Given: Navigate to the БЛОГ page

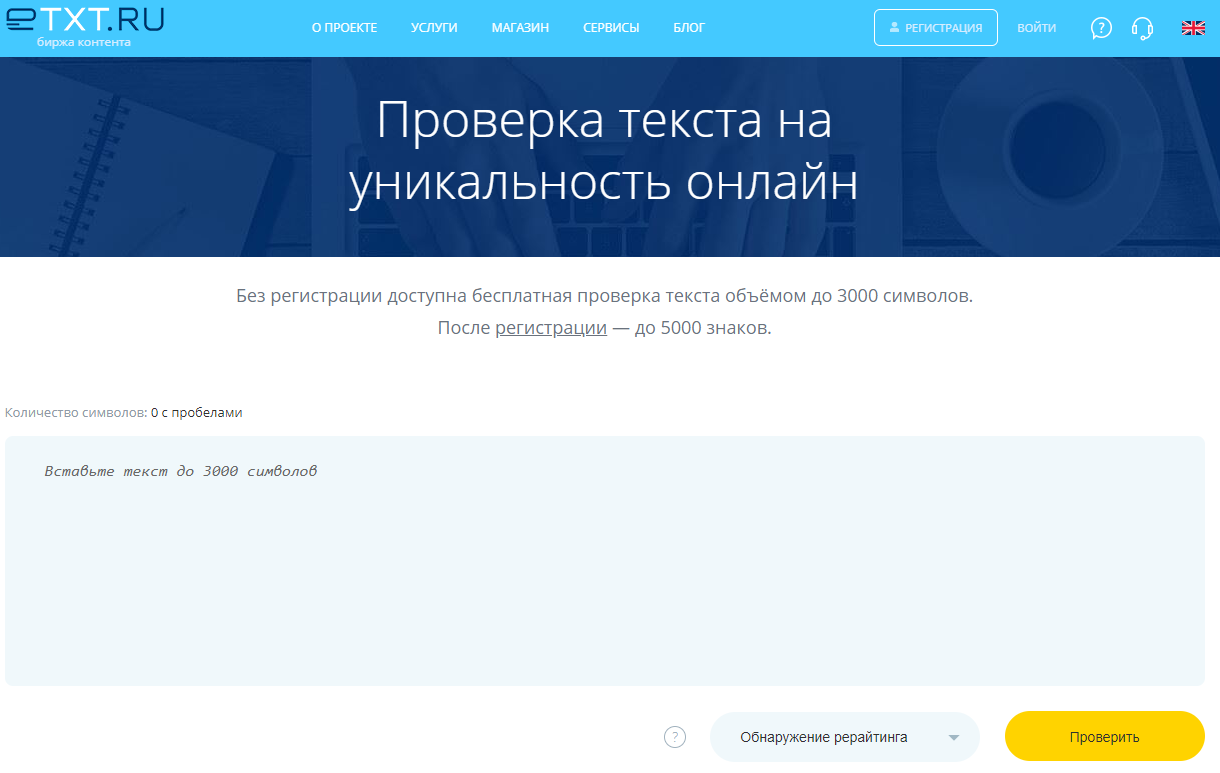Looking at the screenshot, I should click(x=689, y=28).
